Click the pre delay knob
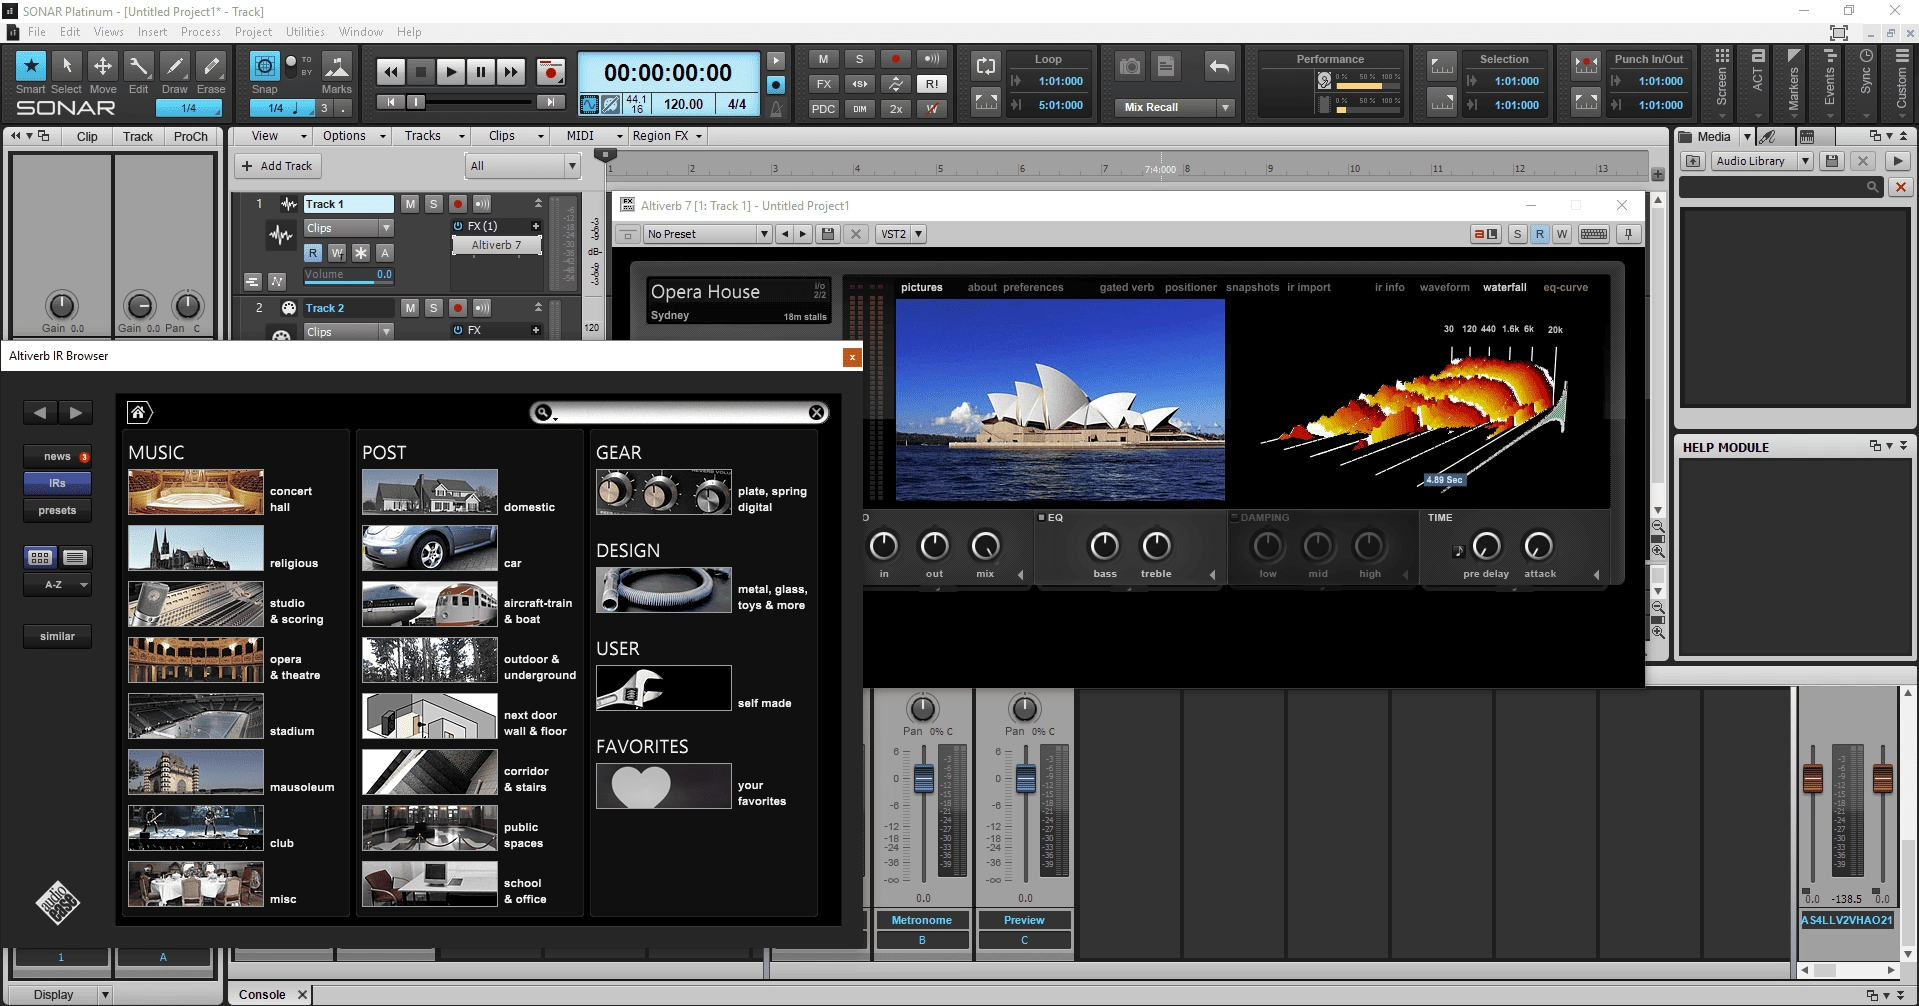This screenshot has height=1006, width=1919. 1487,546
